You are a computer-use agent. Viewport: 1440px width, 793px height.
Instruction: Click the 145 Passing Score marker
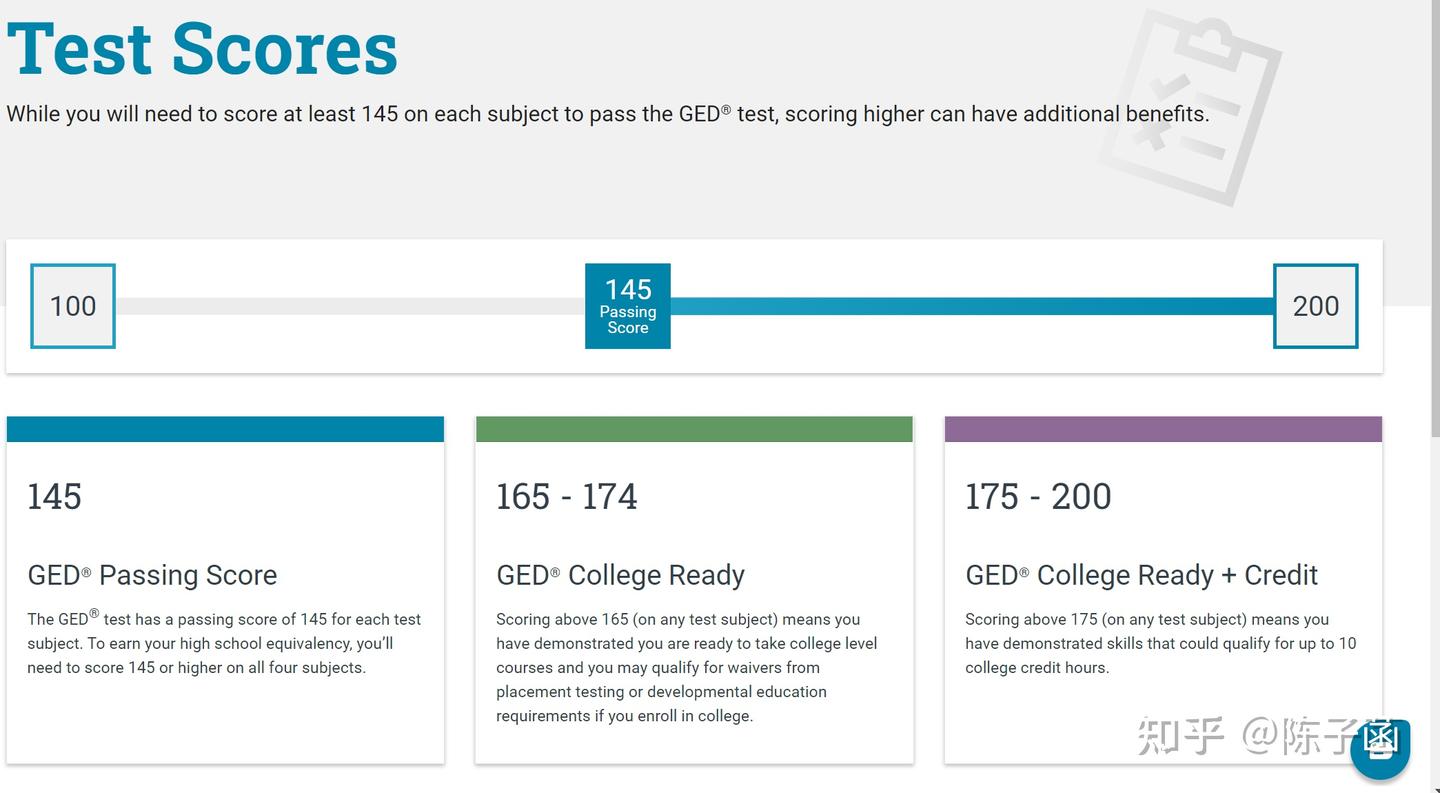tap(628, 306)
